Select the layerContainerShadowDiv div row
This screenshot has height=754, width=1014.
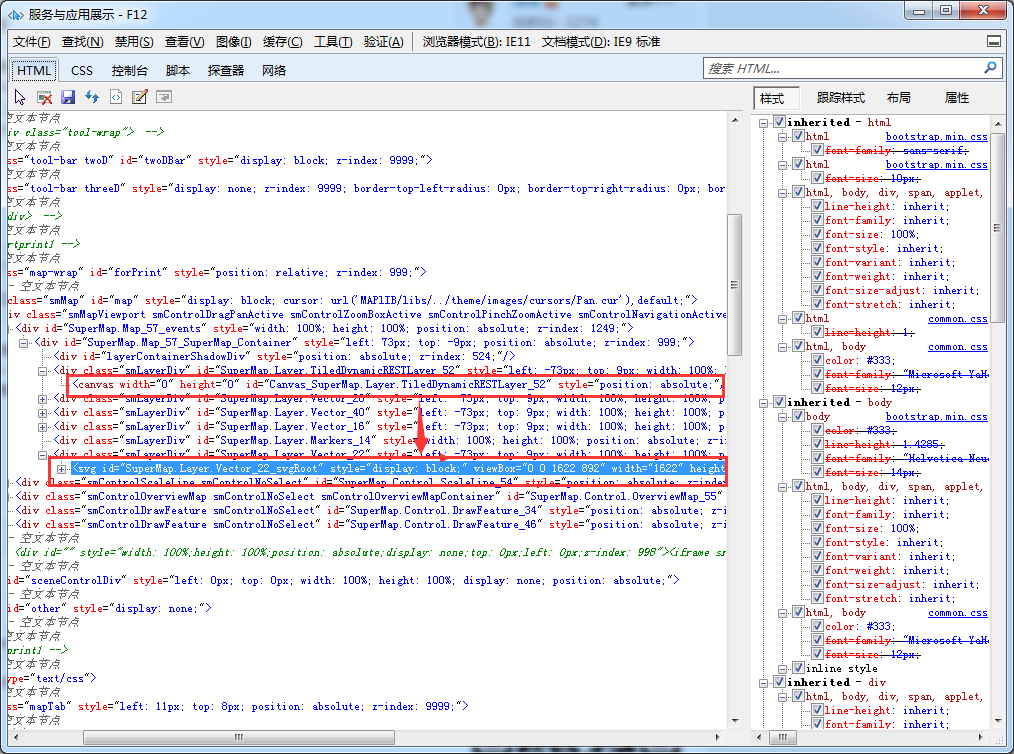click(x=285, y=356)
